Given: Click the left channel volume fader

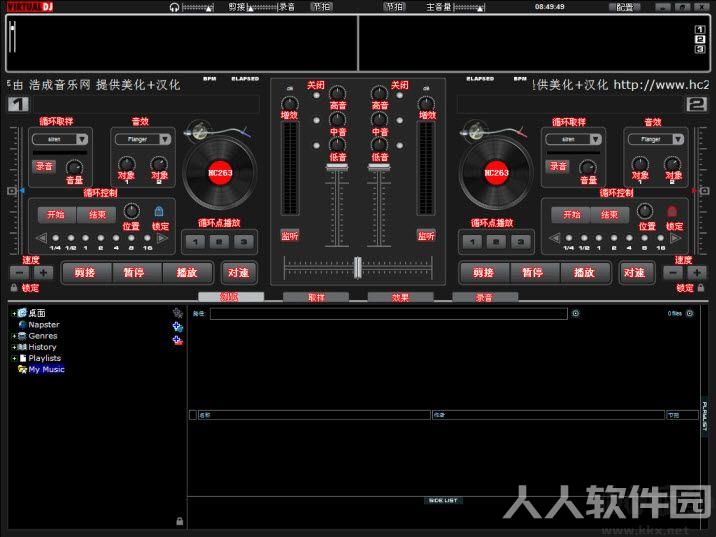Looking at the screenshot, I should [x=337, y=168].
